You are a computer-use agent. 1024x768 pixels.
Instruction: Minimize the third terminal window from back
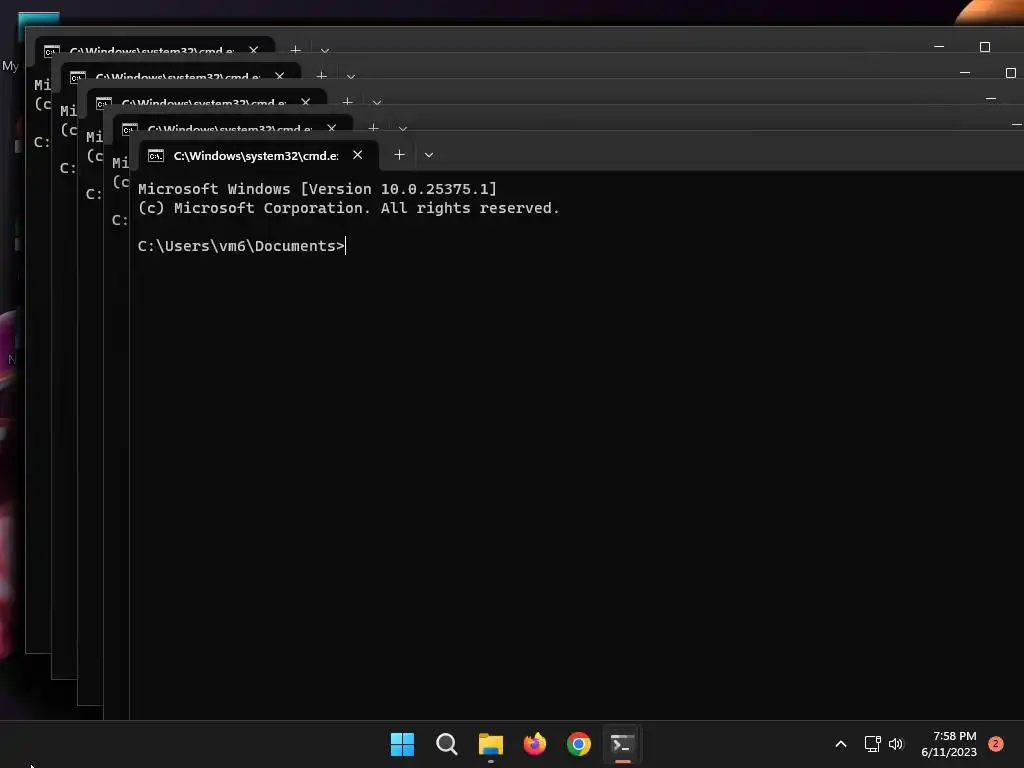coord(991,99)
